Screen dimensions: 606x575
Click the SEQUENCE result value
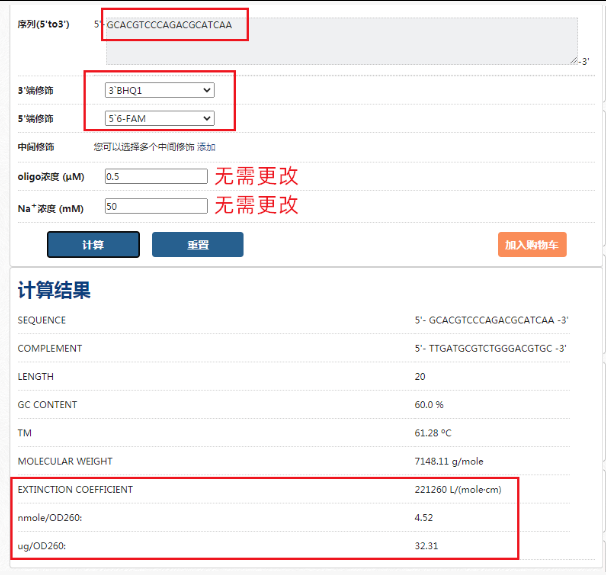(490, 321)
